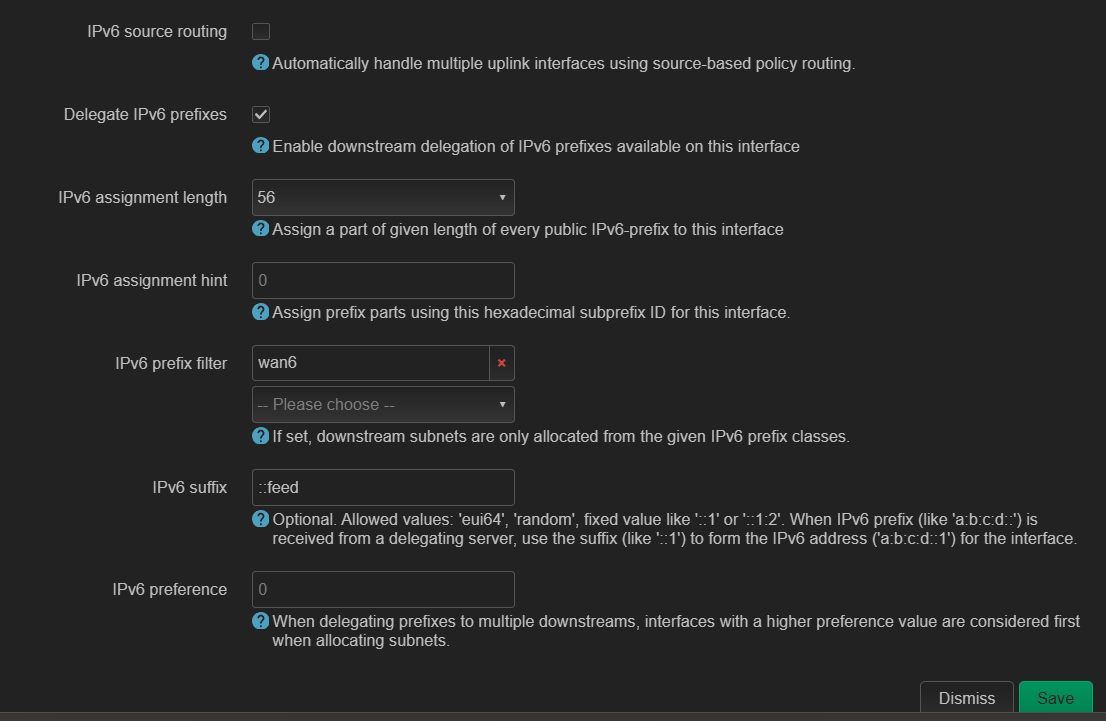The height and width of the screenshot is (721, 1106).
Task: Click the IPv6 assignment length label
Action: point(143,198)
